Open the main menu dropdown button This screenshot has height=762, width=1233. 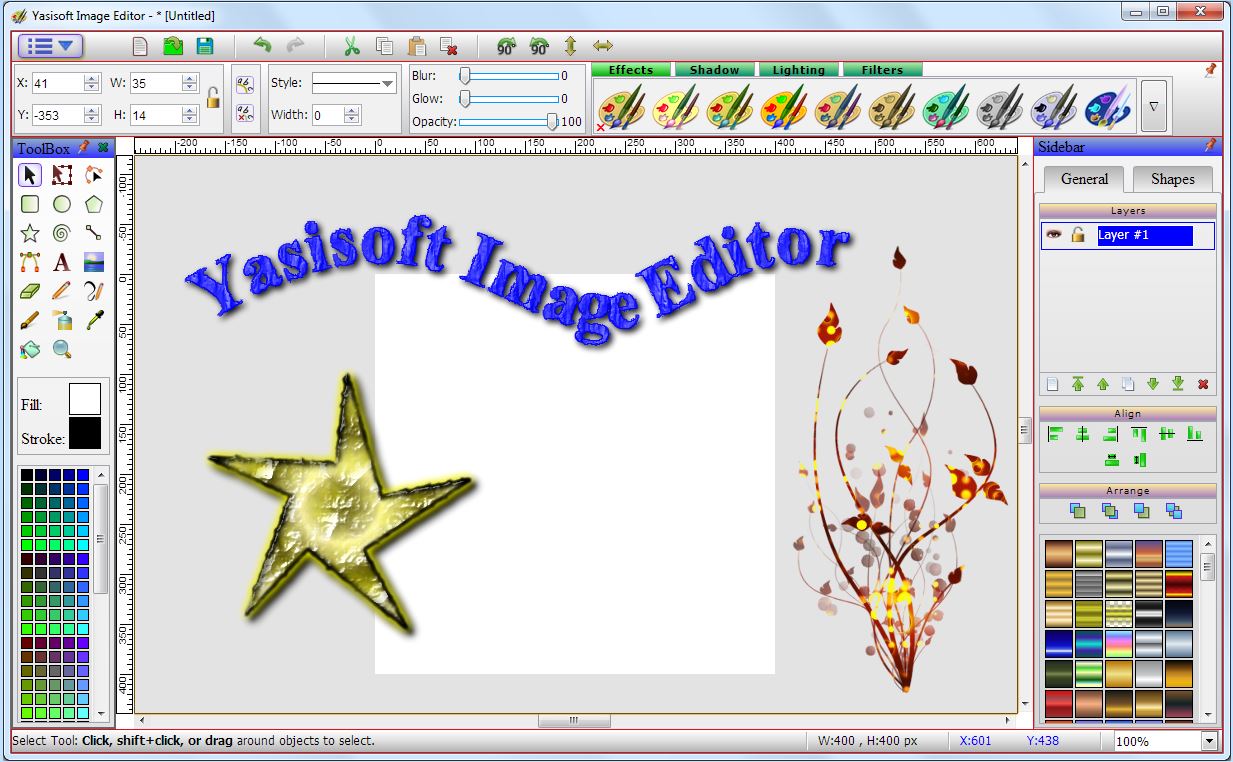click(x=50, y=46)
